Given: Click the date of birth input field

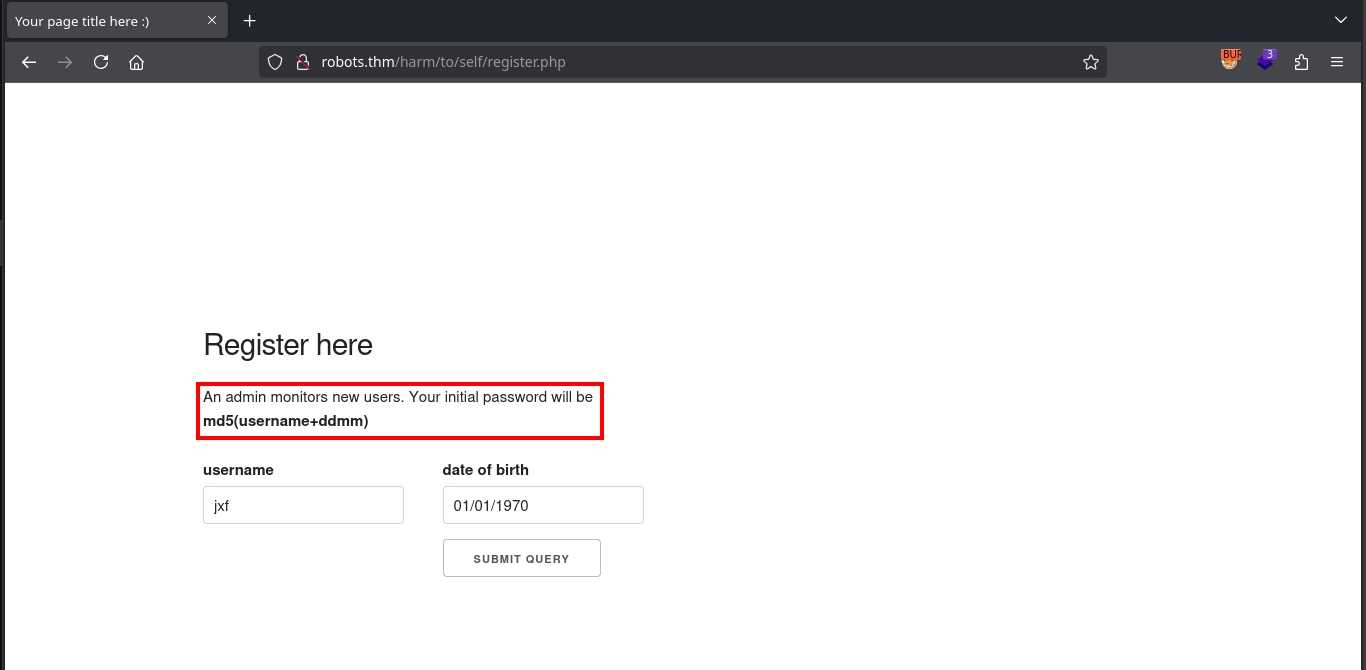Looking at the screenshot, I should tap(543, 505).
